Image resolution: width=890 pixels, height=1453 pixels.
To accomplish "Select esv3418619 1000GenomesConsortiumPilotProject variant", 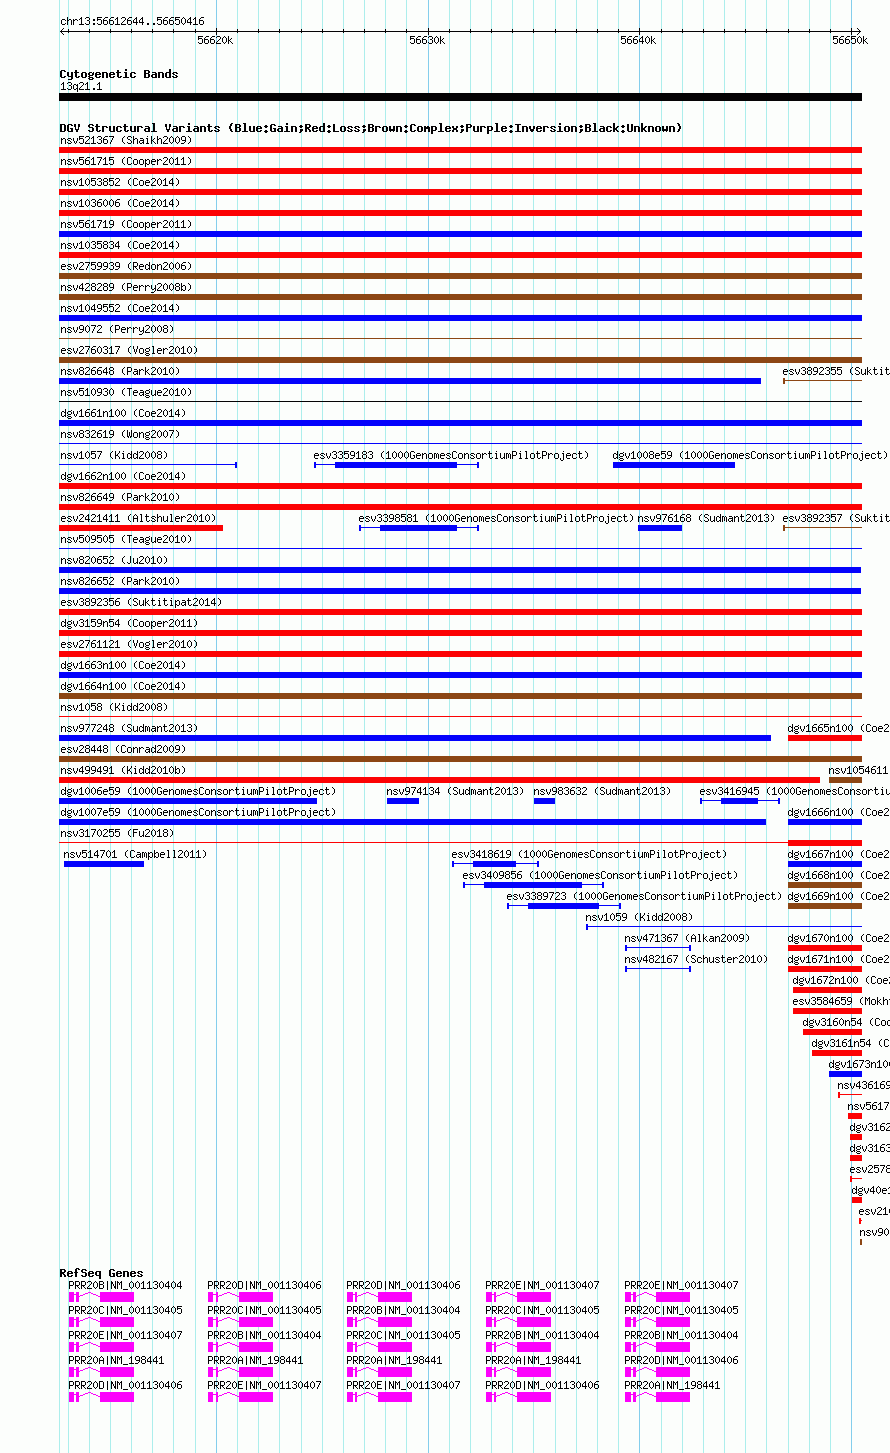I will coord(589,854).
